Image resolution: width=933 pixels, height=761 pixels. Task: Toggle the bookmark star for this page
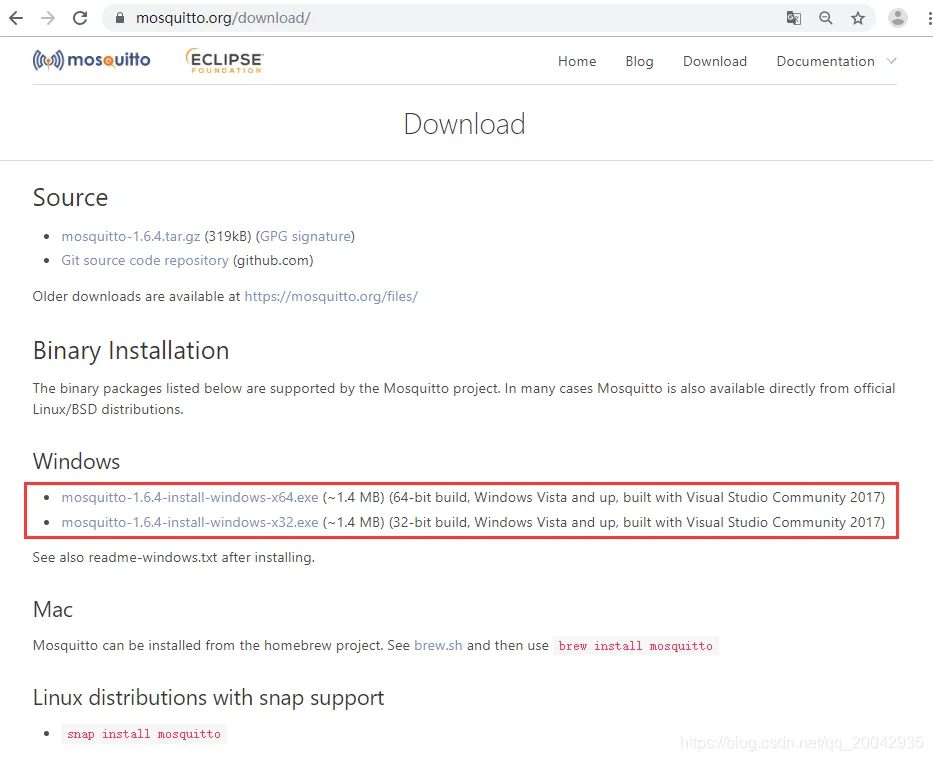(x=858, y=17)
